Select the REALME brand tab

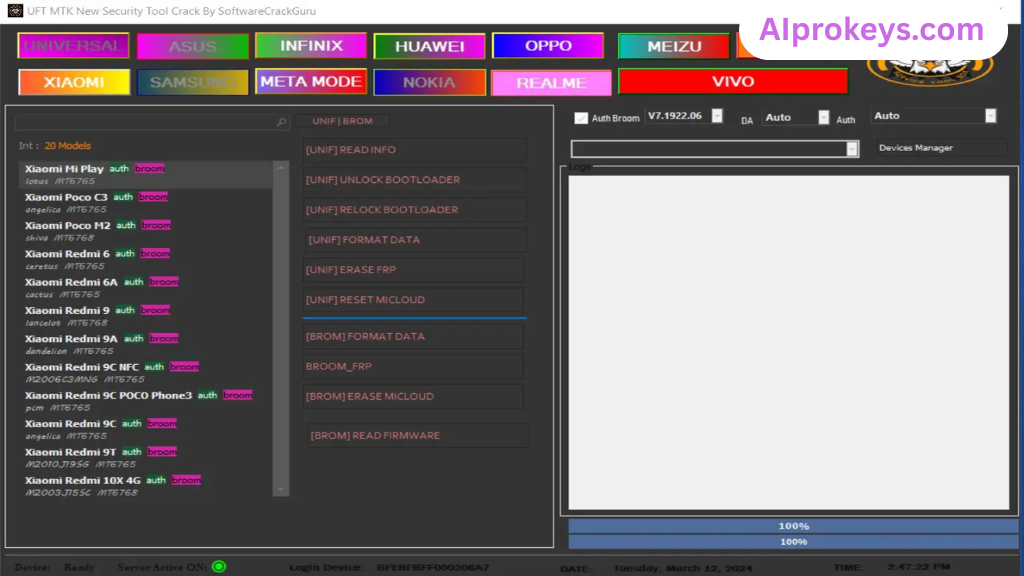[x=551, y=83]
